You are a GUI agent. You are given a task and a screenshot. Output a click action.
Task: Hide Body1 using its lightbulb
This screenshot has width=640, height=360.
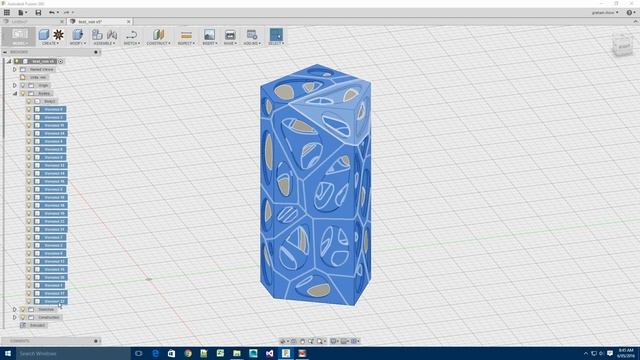(x=29, y=101)
